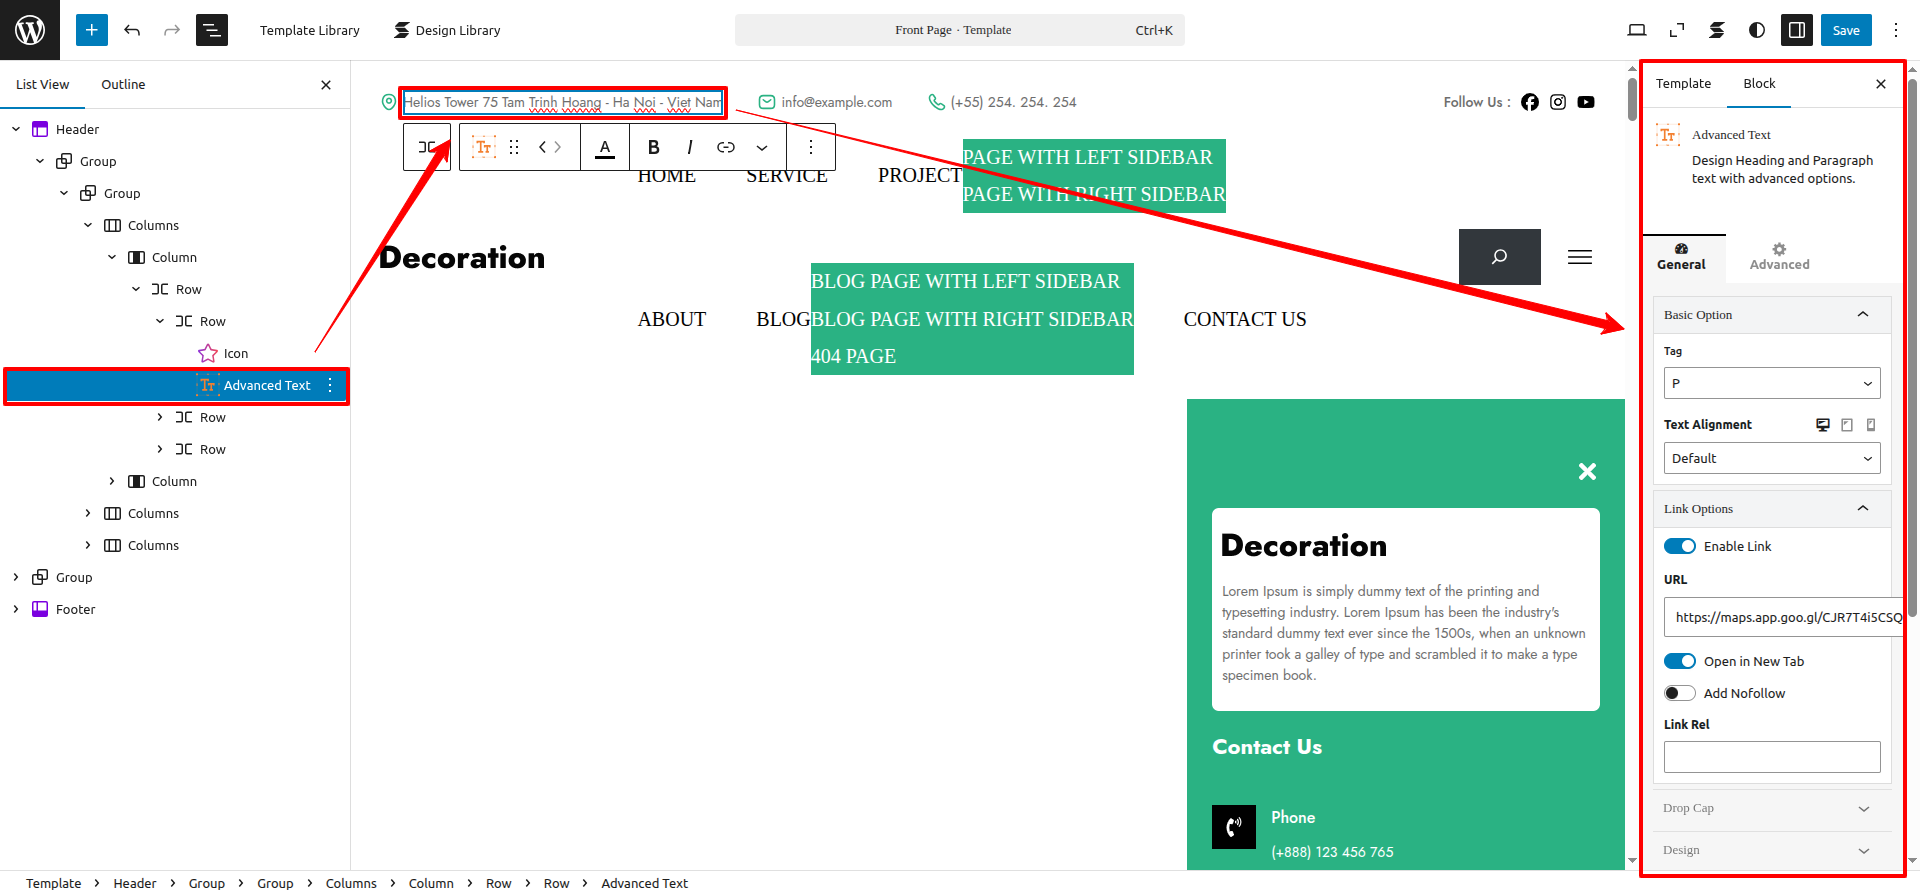Click the block inserter plus button
The width and height of the screenshot is (1920, 895).
click(x=91, y=30)
